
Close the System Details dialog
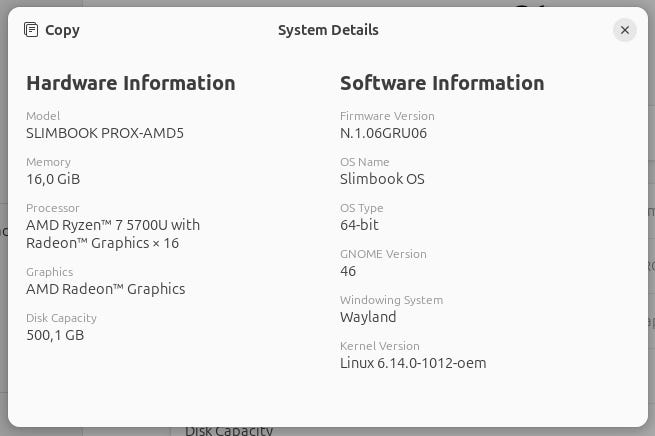(625, 30)
